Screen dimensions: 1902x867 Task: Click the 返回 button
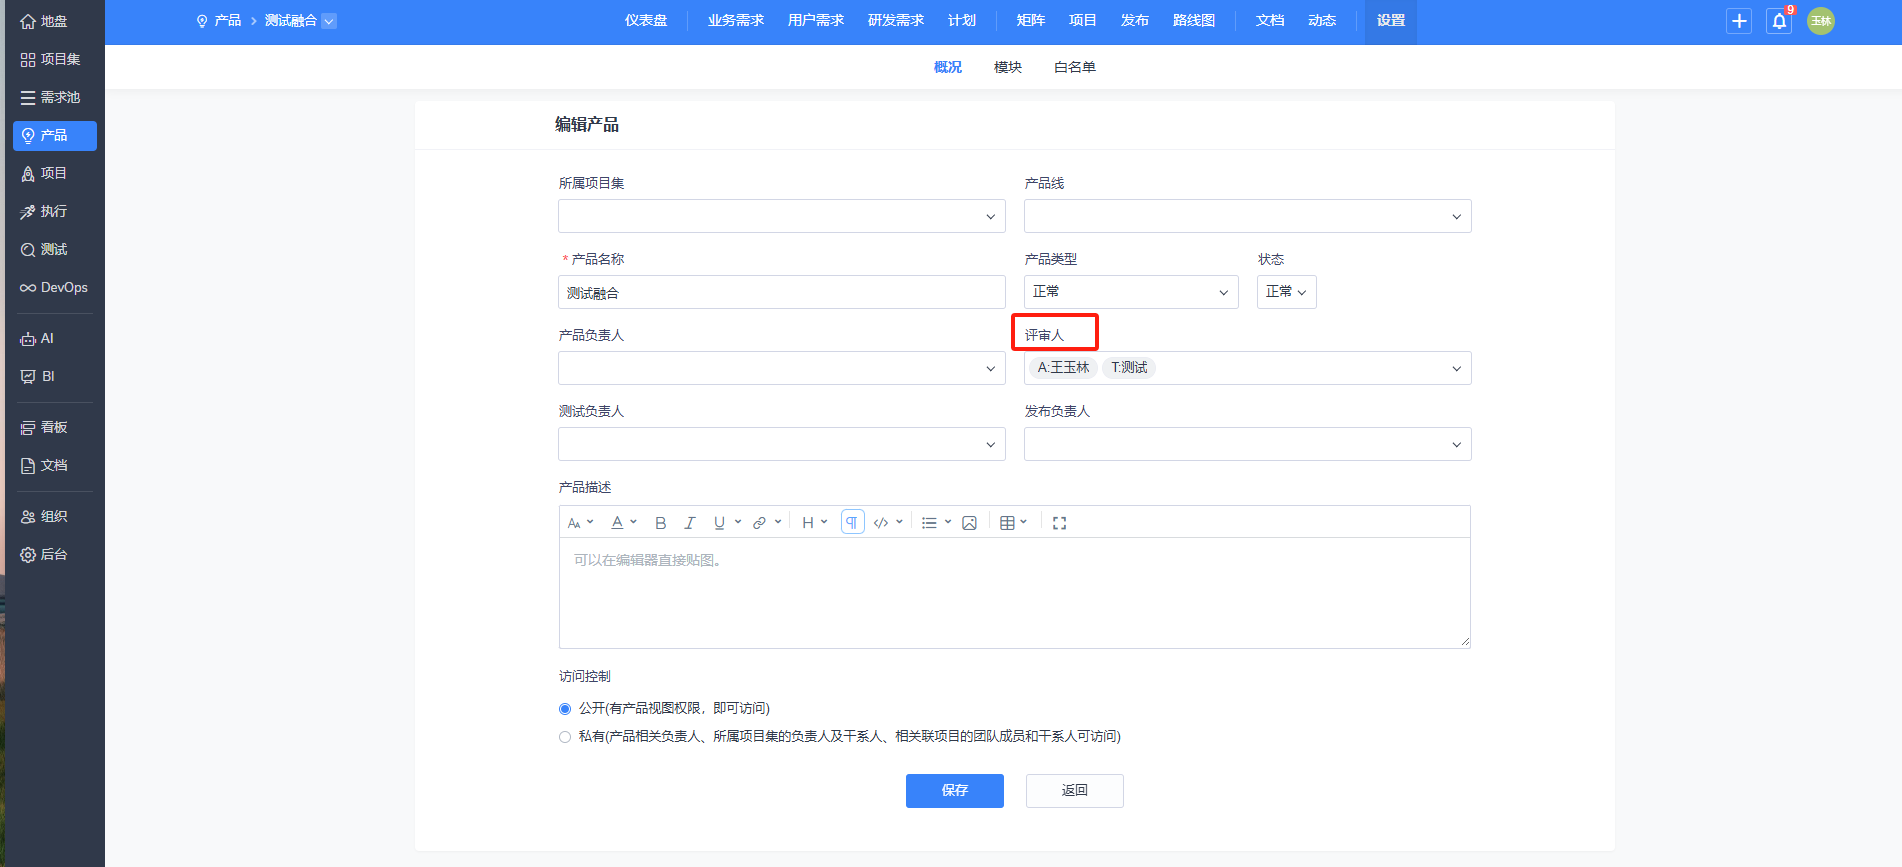[1074, 790]
